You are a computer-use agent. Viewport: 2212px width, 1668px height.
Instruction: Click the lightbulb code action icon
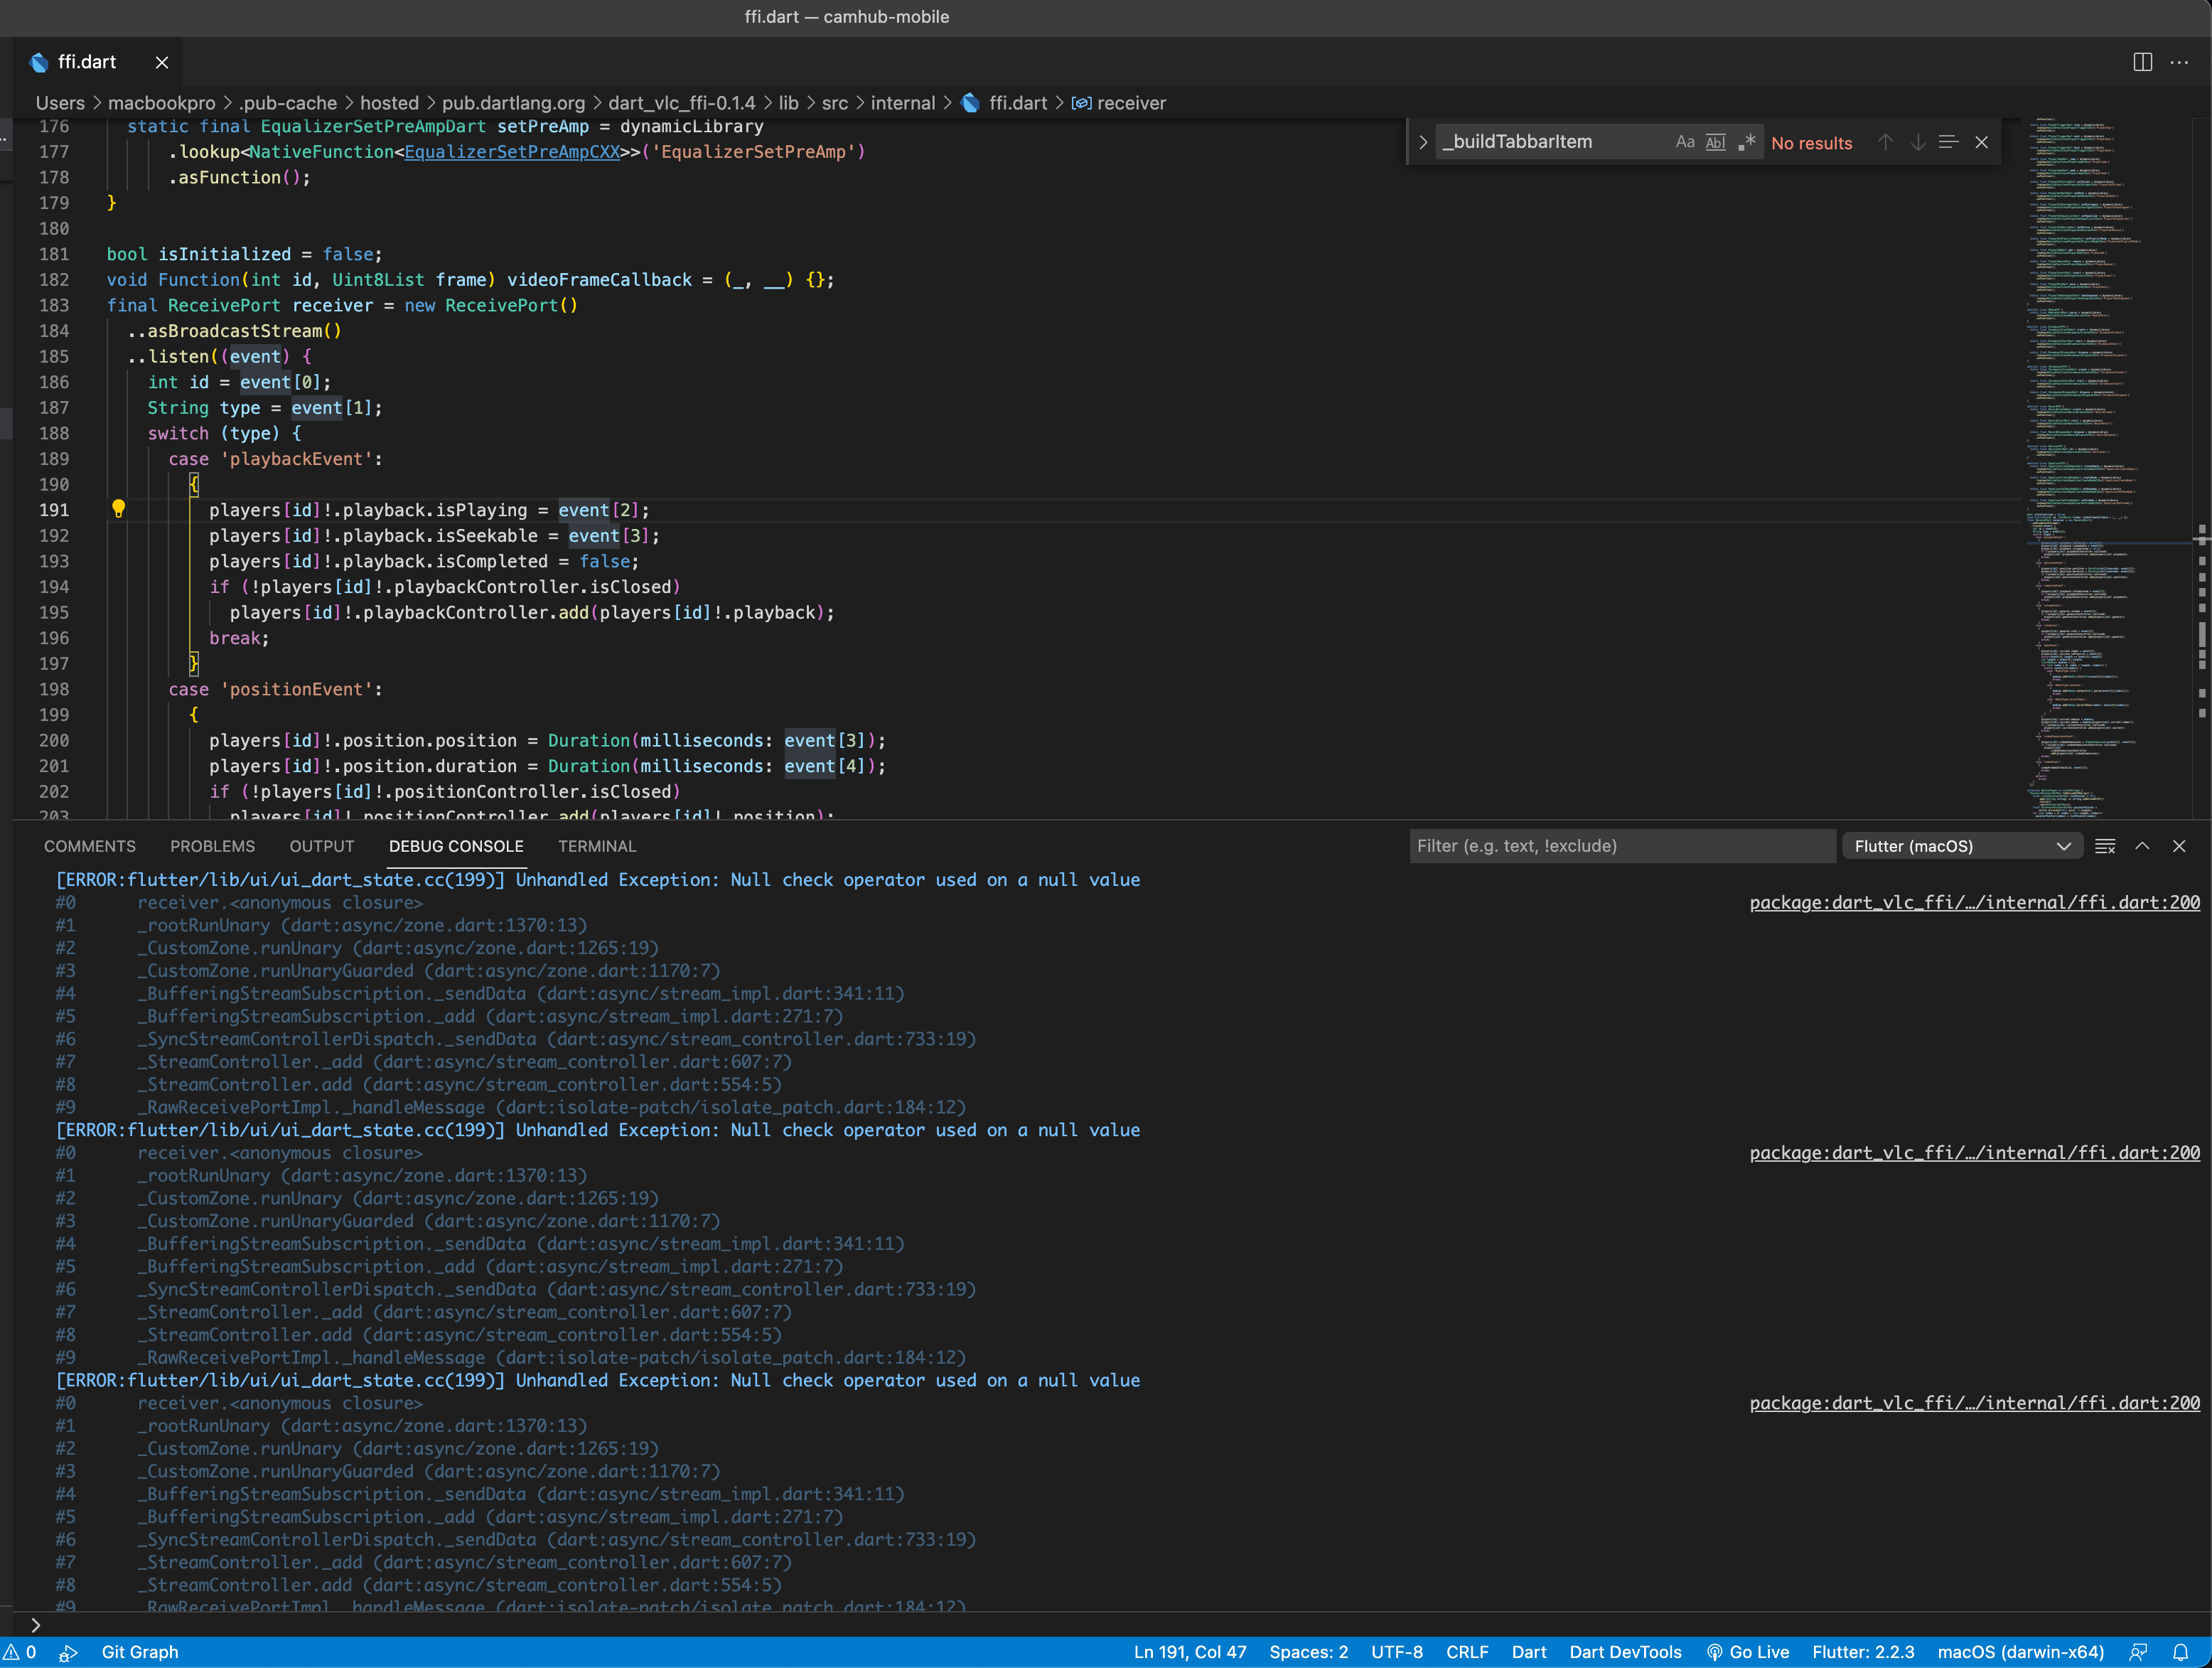pos(118,509)
